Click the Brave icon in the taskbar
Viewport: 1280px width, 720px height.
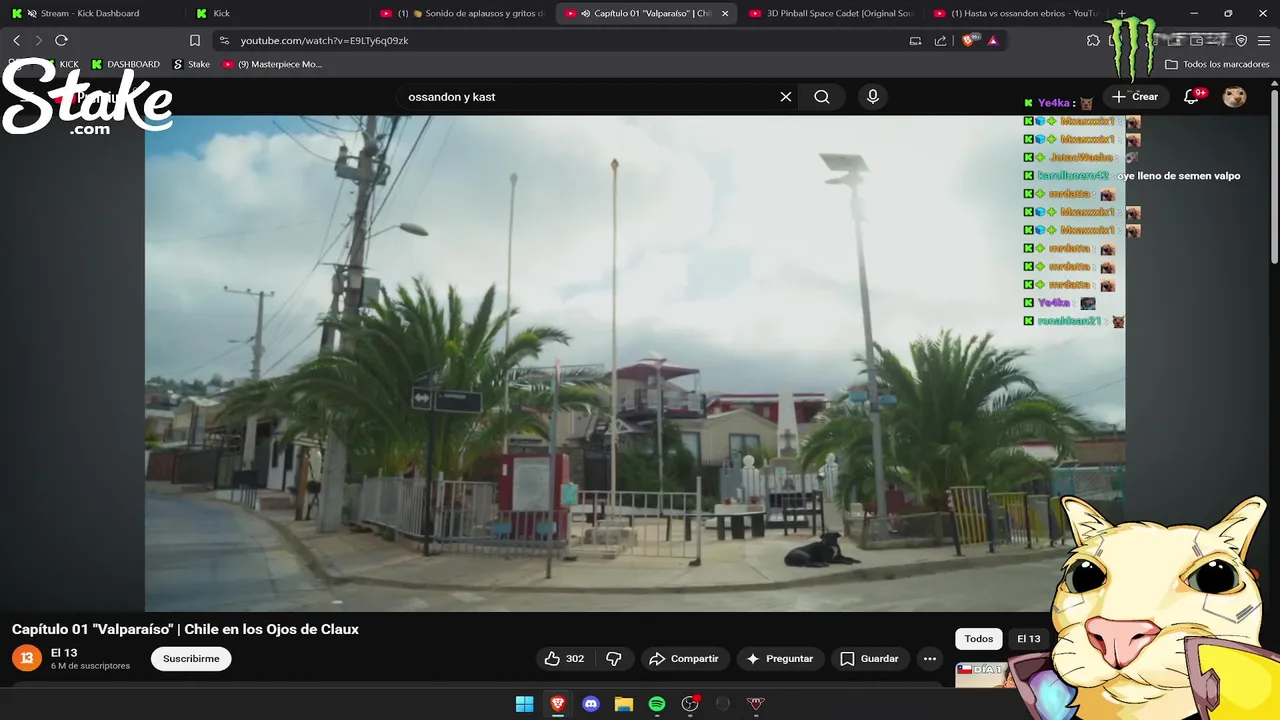click(558, 704)
